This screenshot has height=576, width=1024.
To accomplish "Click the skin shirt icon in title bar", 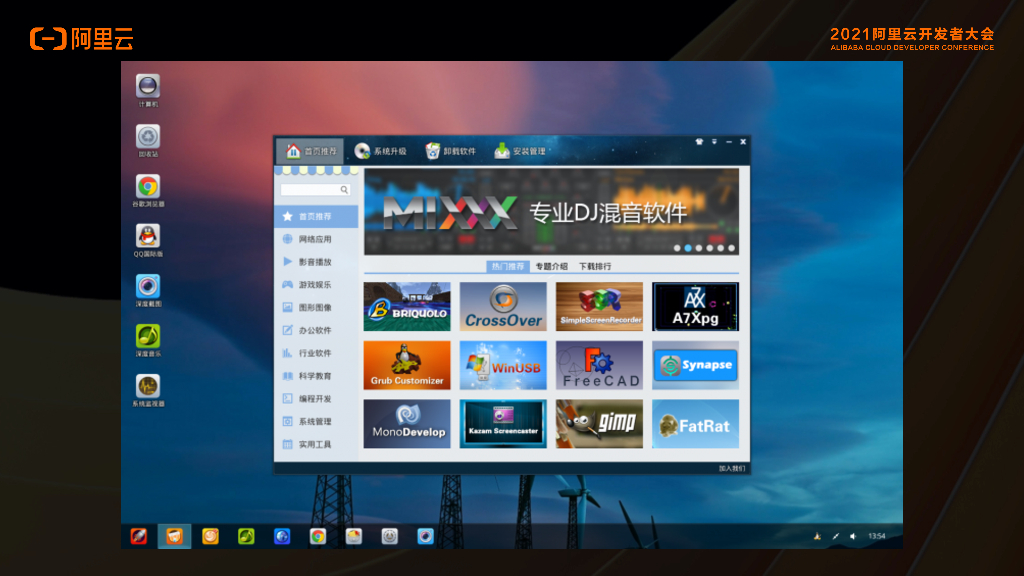I will pos(699,142).
